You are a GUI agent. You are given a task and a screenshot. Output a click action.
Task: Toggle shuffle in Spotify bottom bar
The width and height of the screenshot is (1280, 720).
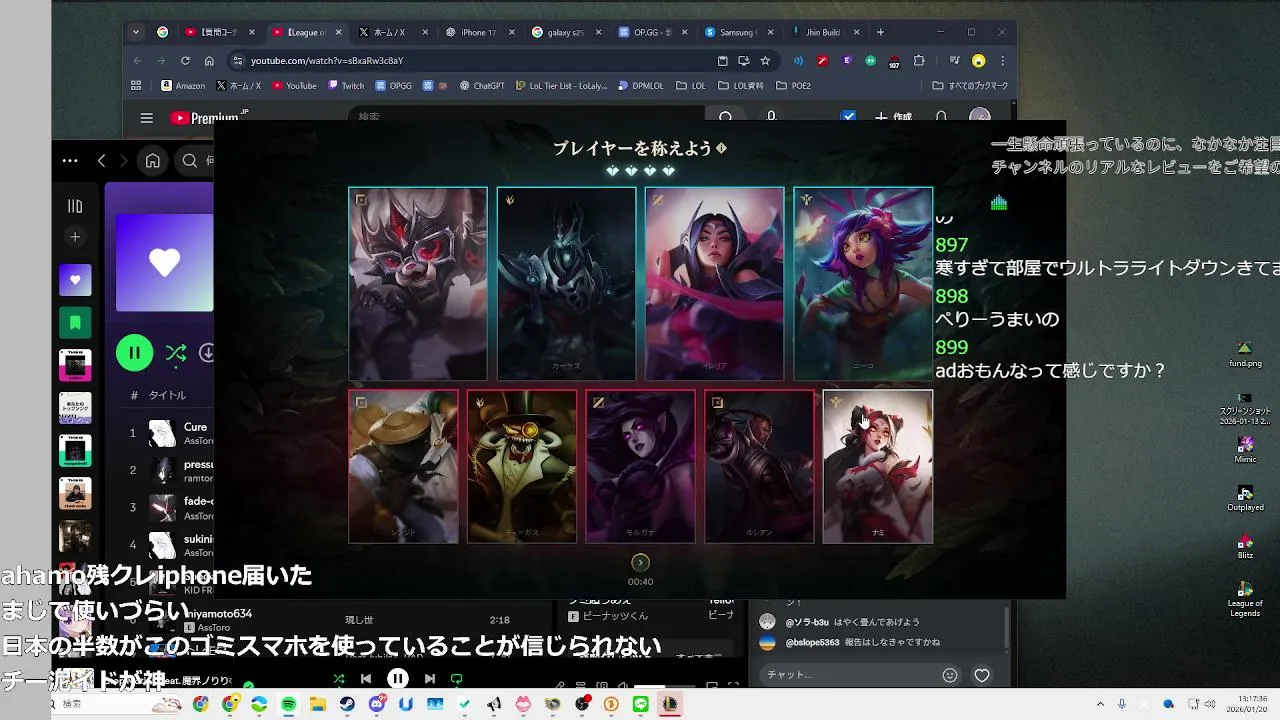click(339, 679)
